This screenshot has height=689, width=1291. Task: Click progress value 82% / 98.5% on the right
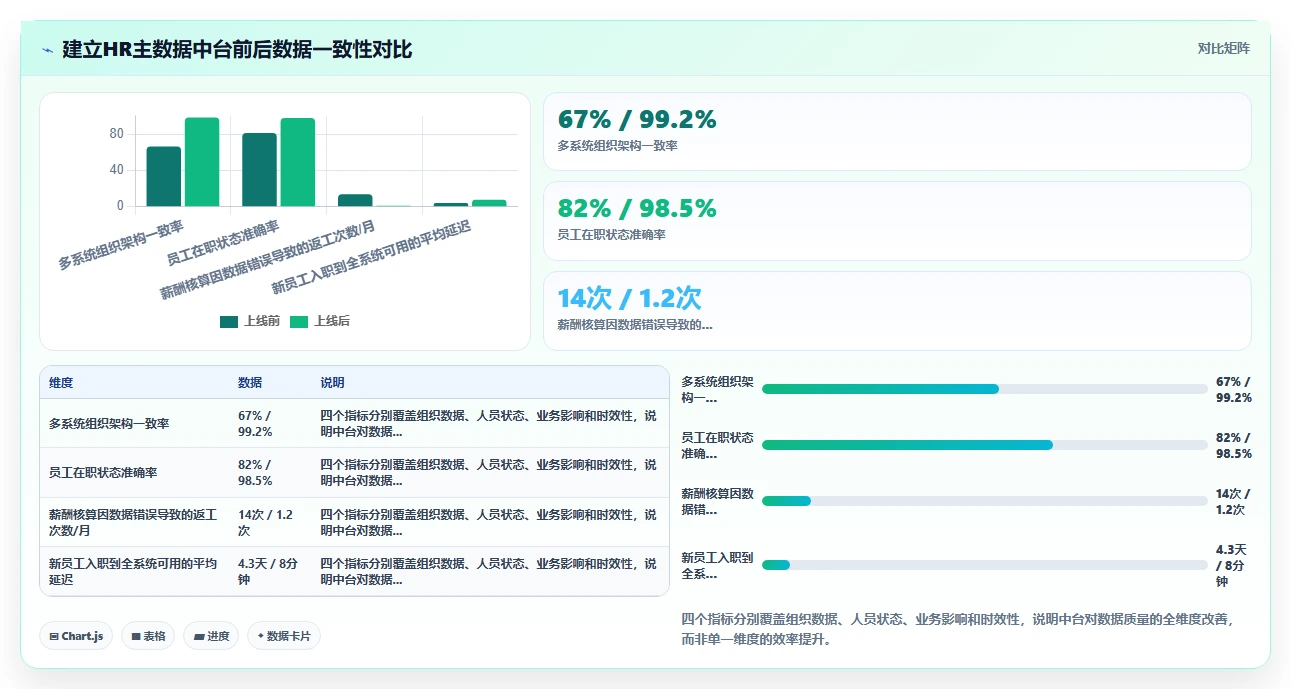pyautogui.click(x=1233, y=445)
